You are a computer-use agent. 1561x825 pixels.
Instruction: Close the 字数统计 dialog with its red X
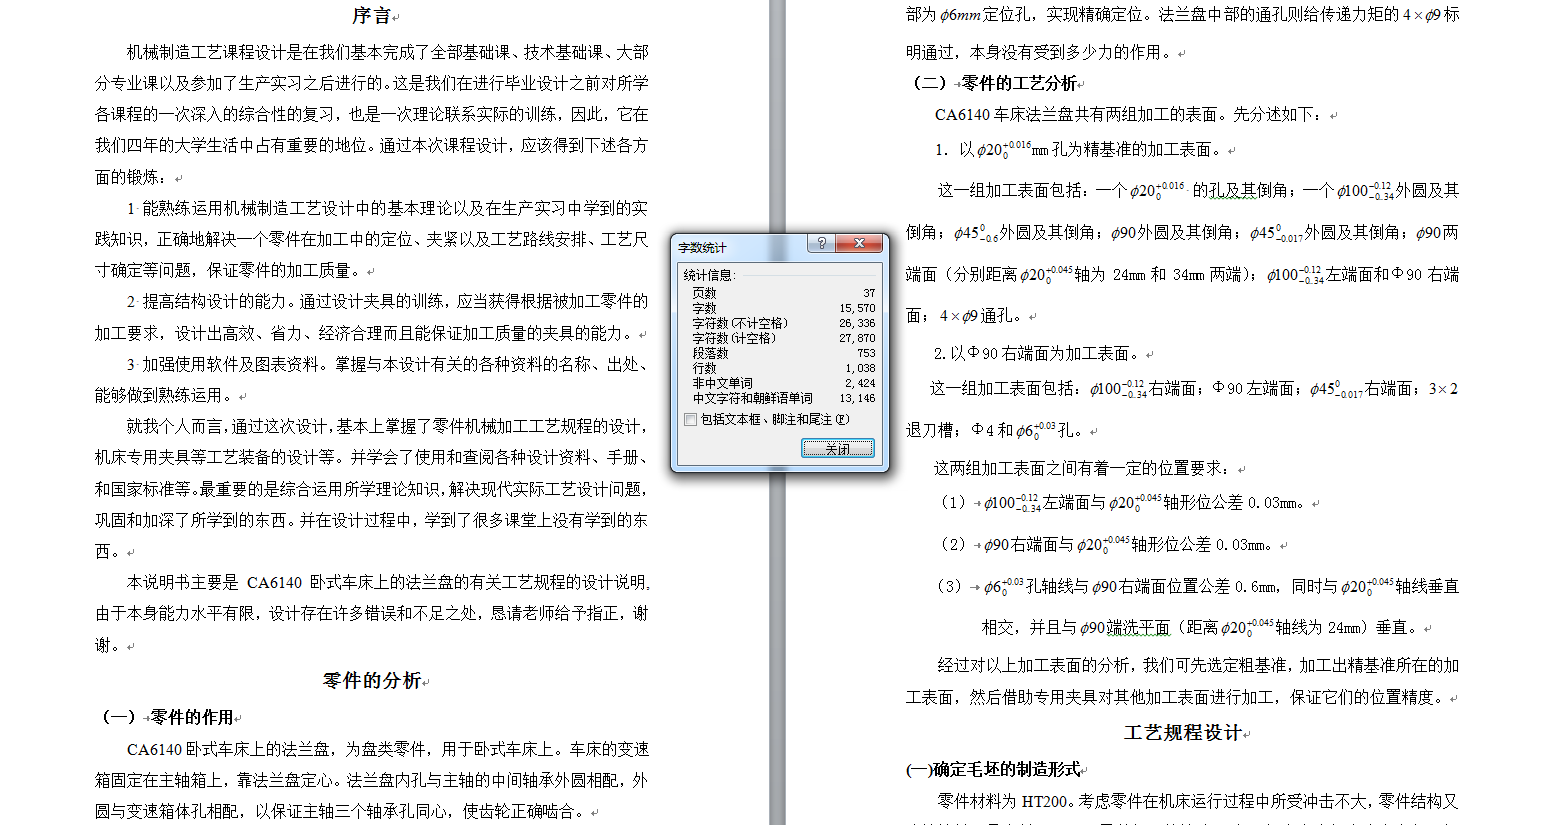click(x=859, y=243)
